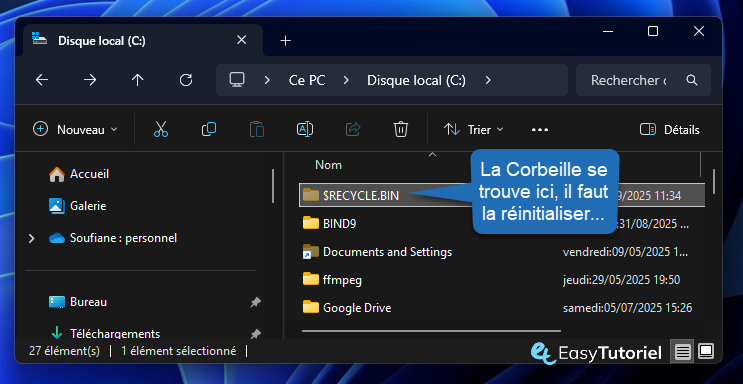Click the Share icon in toolbar

(353, 129)
